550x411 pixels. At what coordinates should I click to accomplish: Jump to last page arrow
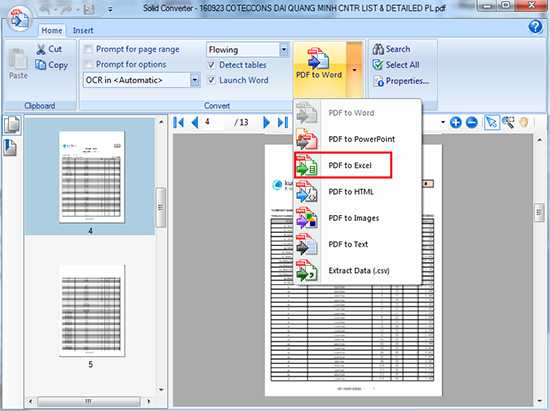click(x=283, y=122)
